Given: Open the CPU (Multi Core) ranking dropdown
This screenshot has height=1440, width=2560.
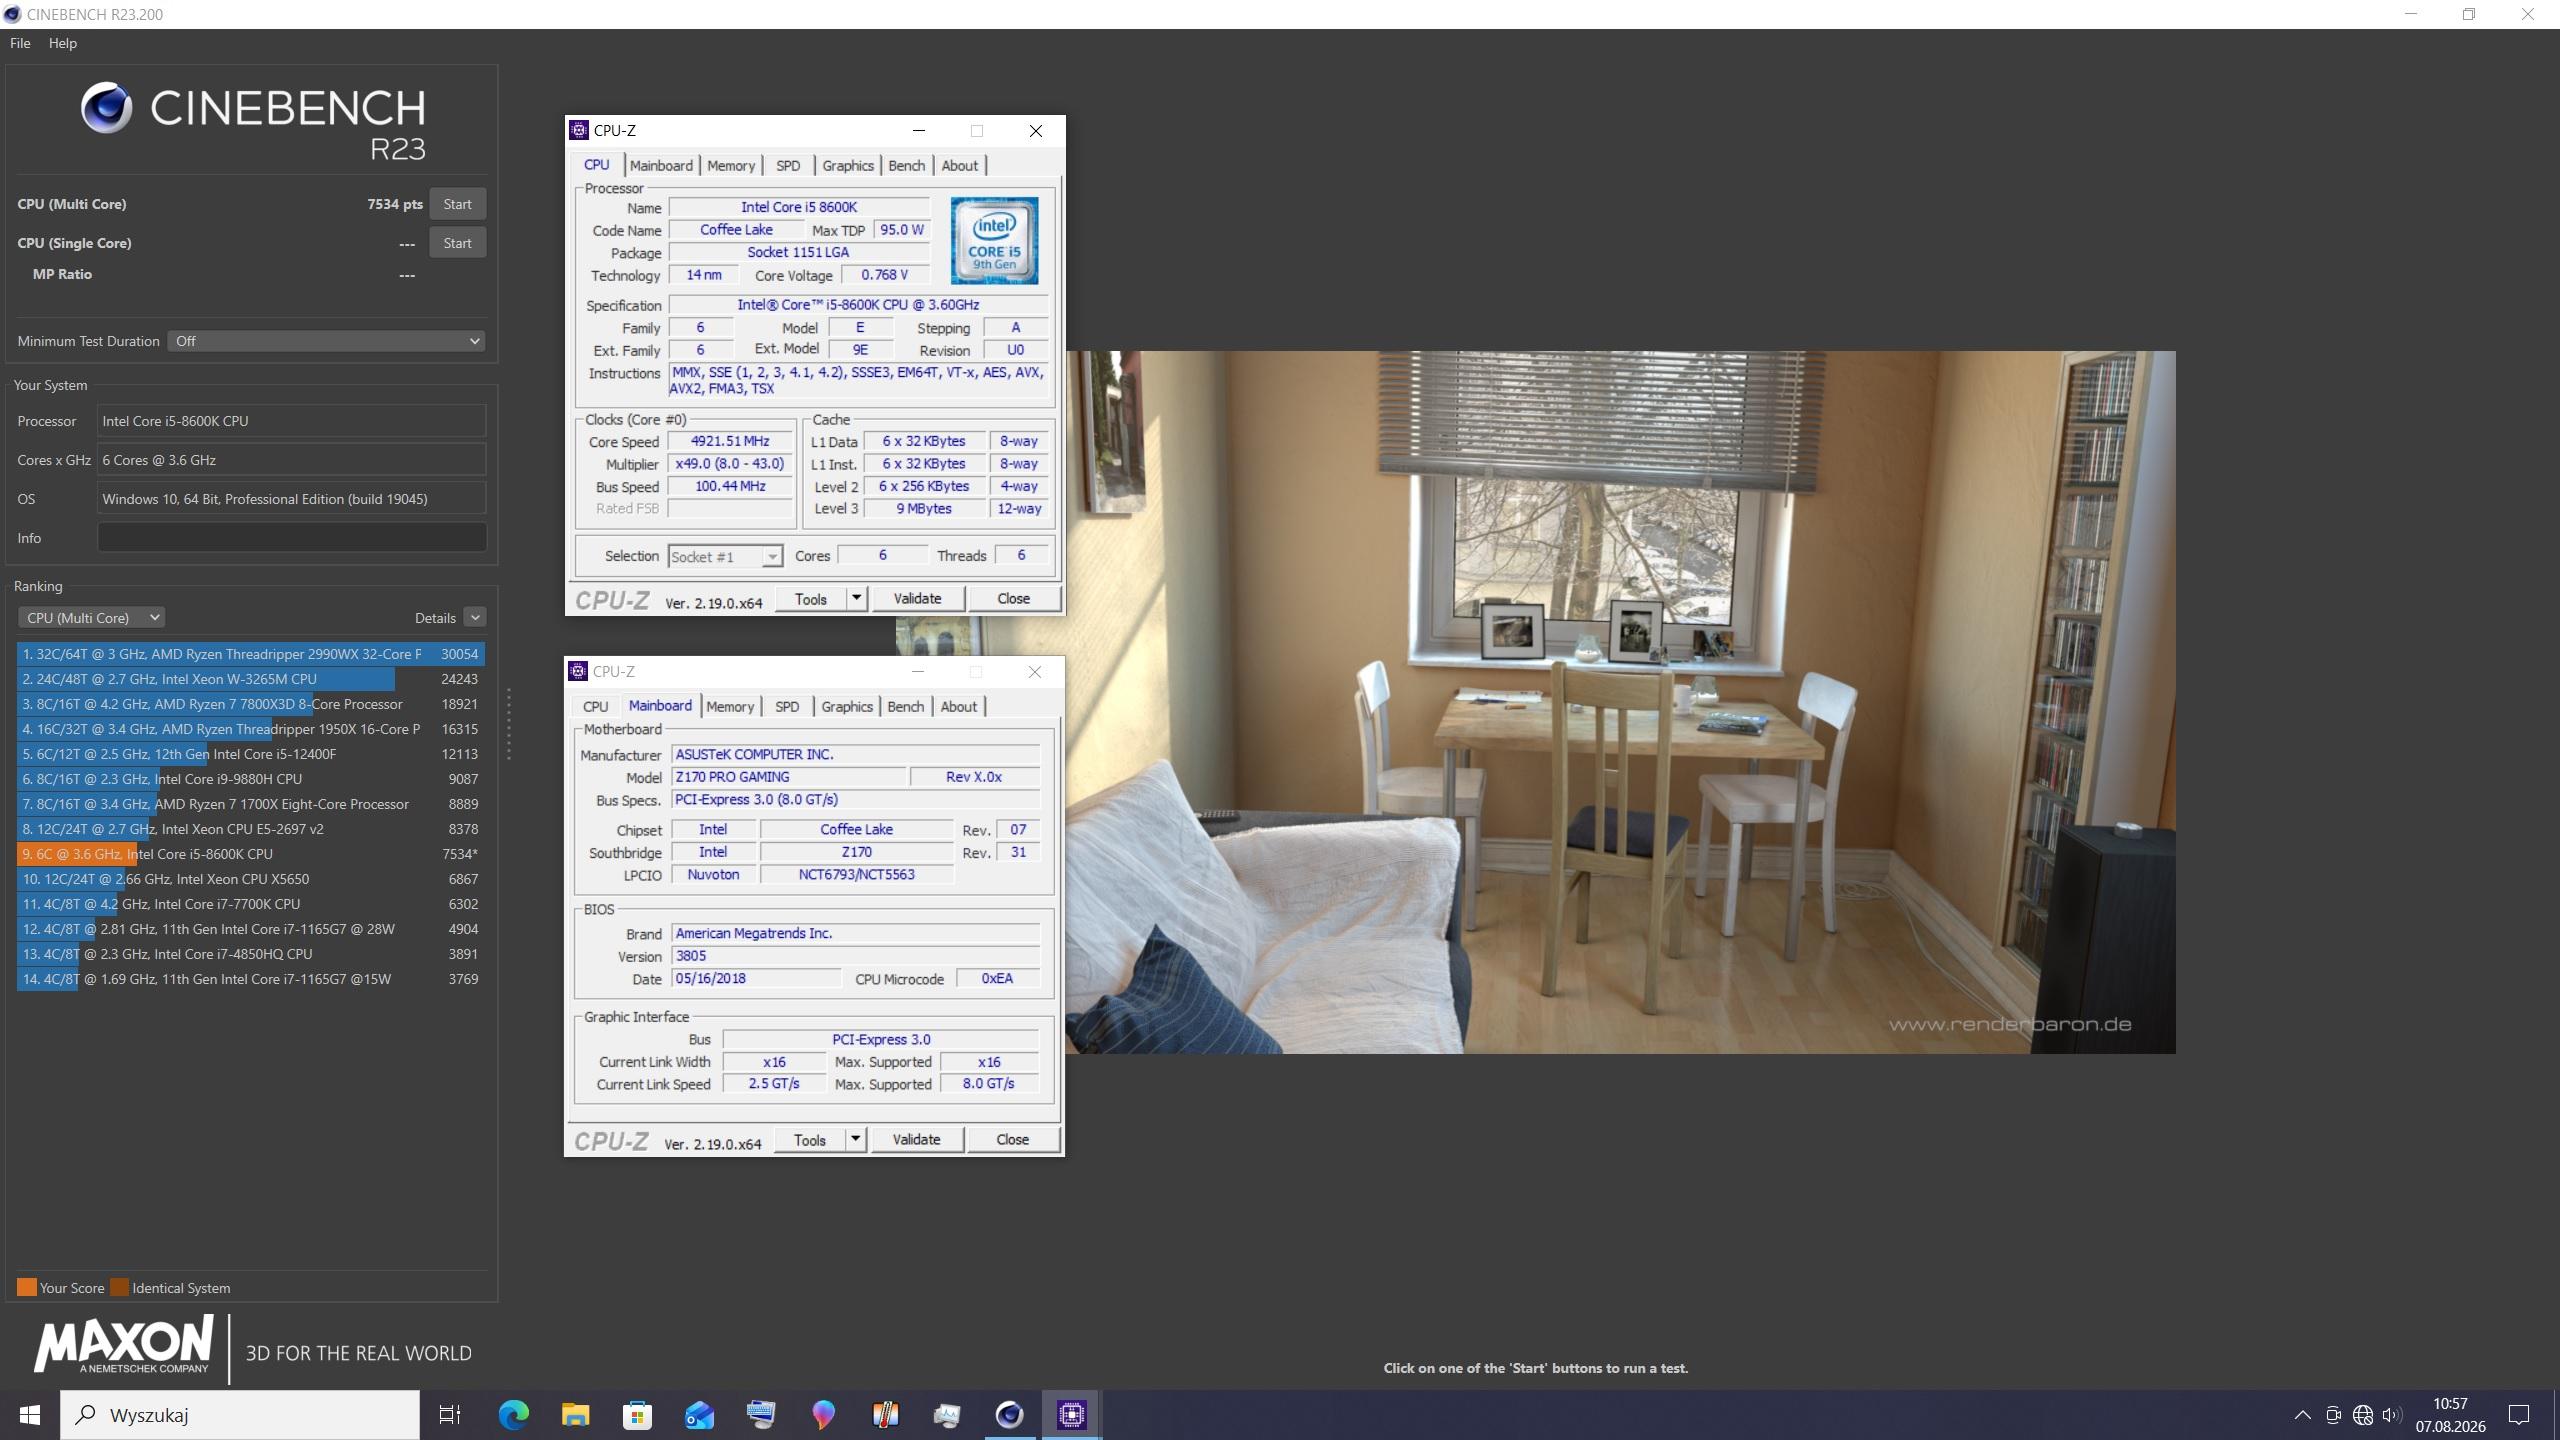Looking at the screenshot, I should [x=91, y=618].
